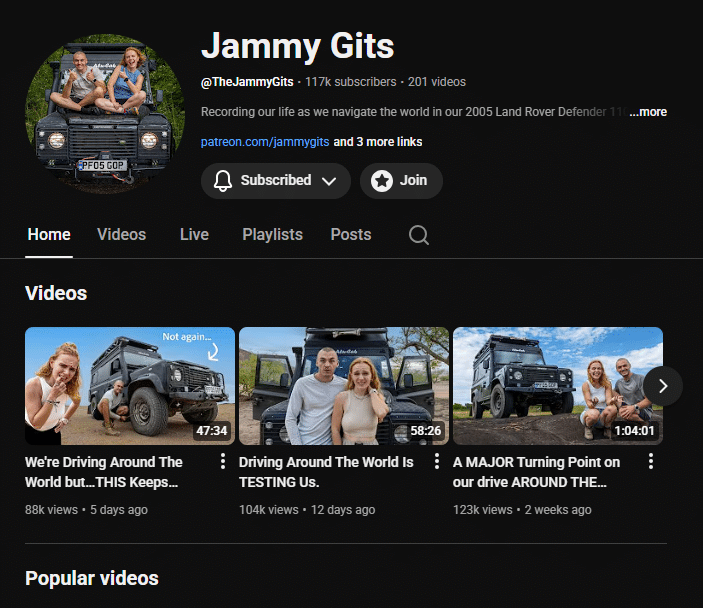703x608 pixels.
Task: Click the Join membership button
Action: [x=401, y=181]
